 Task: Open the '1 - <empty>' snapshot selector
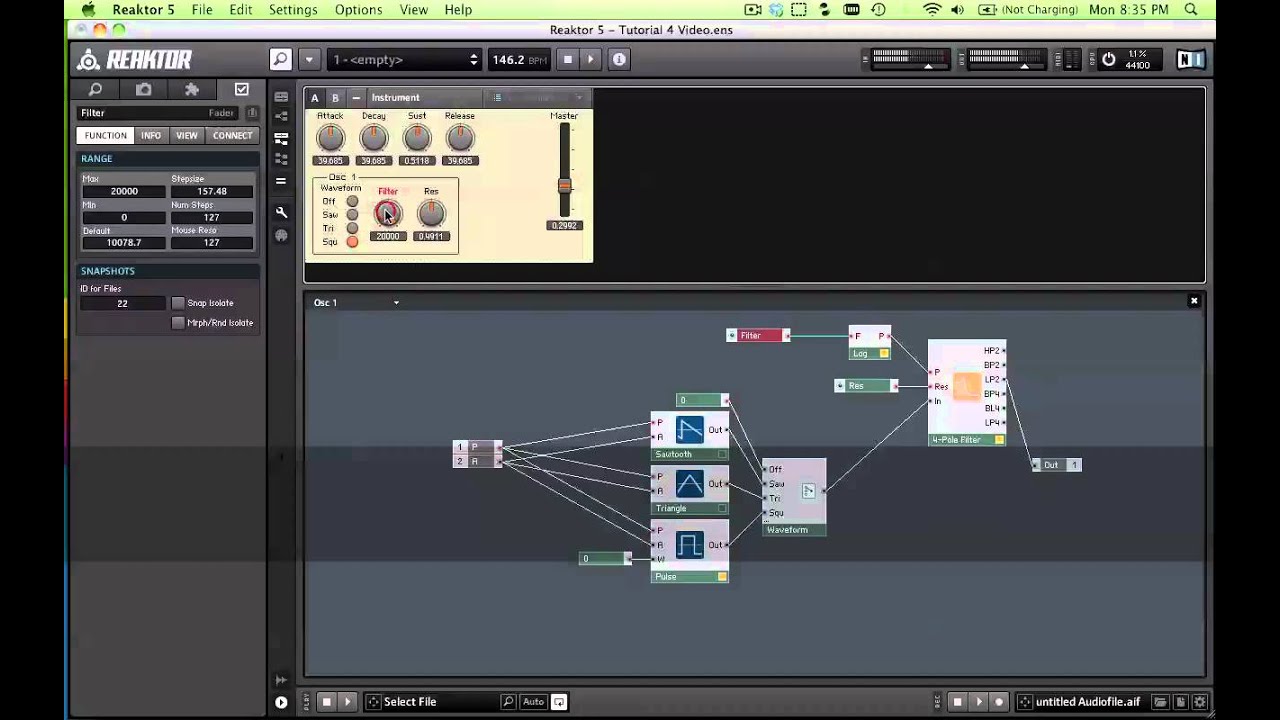pos(405,60)
